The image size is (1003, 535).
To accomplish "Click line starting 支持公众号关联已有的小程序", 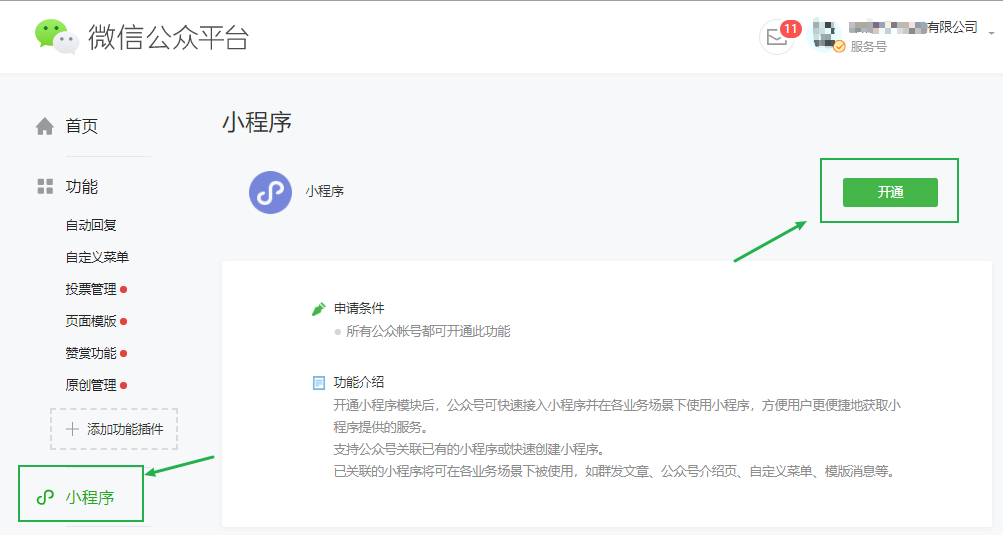I will pyautogui.click(x=469, y=449).
